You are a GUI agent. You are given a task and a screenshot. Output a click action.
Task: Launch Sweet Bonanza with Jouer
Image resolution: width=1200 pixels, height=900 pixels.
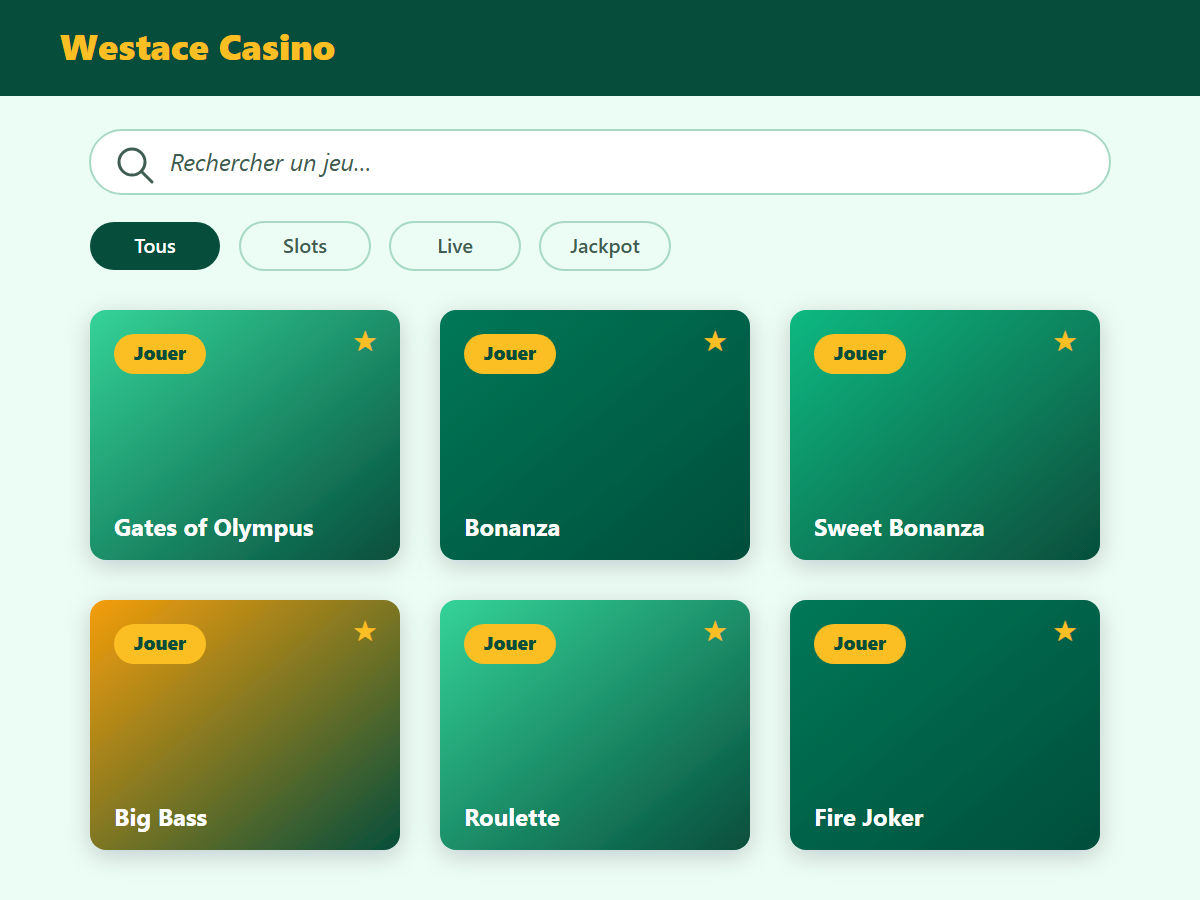coord(860,354)
